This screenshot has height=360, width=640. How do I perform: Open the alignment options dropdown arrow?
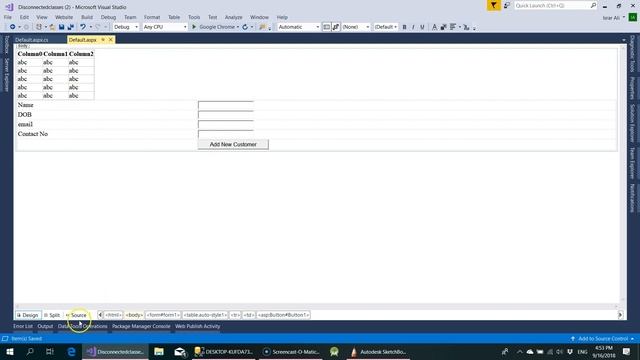tap(460, 27)
